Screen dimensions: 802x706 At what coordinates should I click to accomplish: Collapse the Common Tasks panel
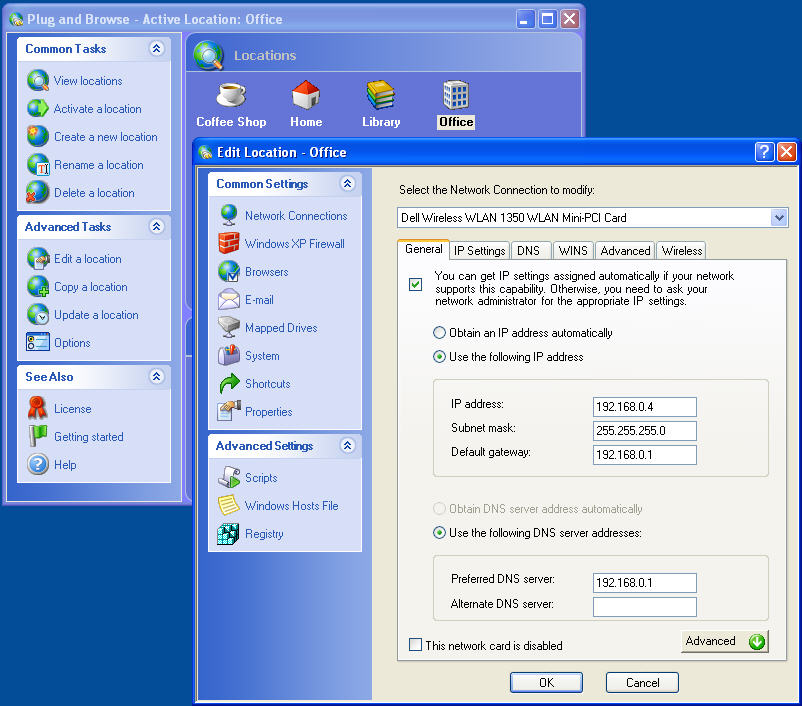coord(157,49)
